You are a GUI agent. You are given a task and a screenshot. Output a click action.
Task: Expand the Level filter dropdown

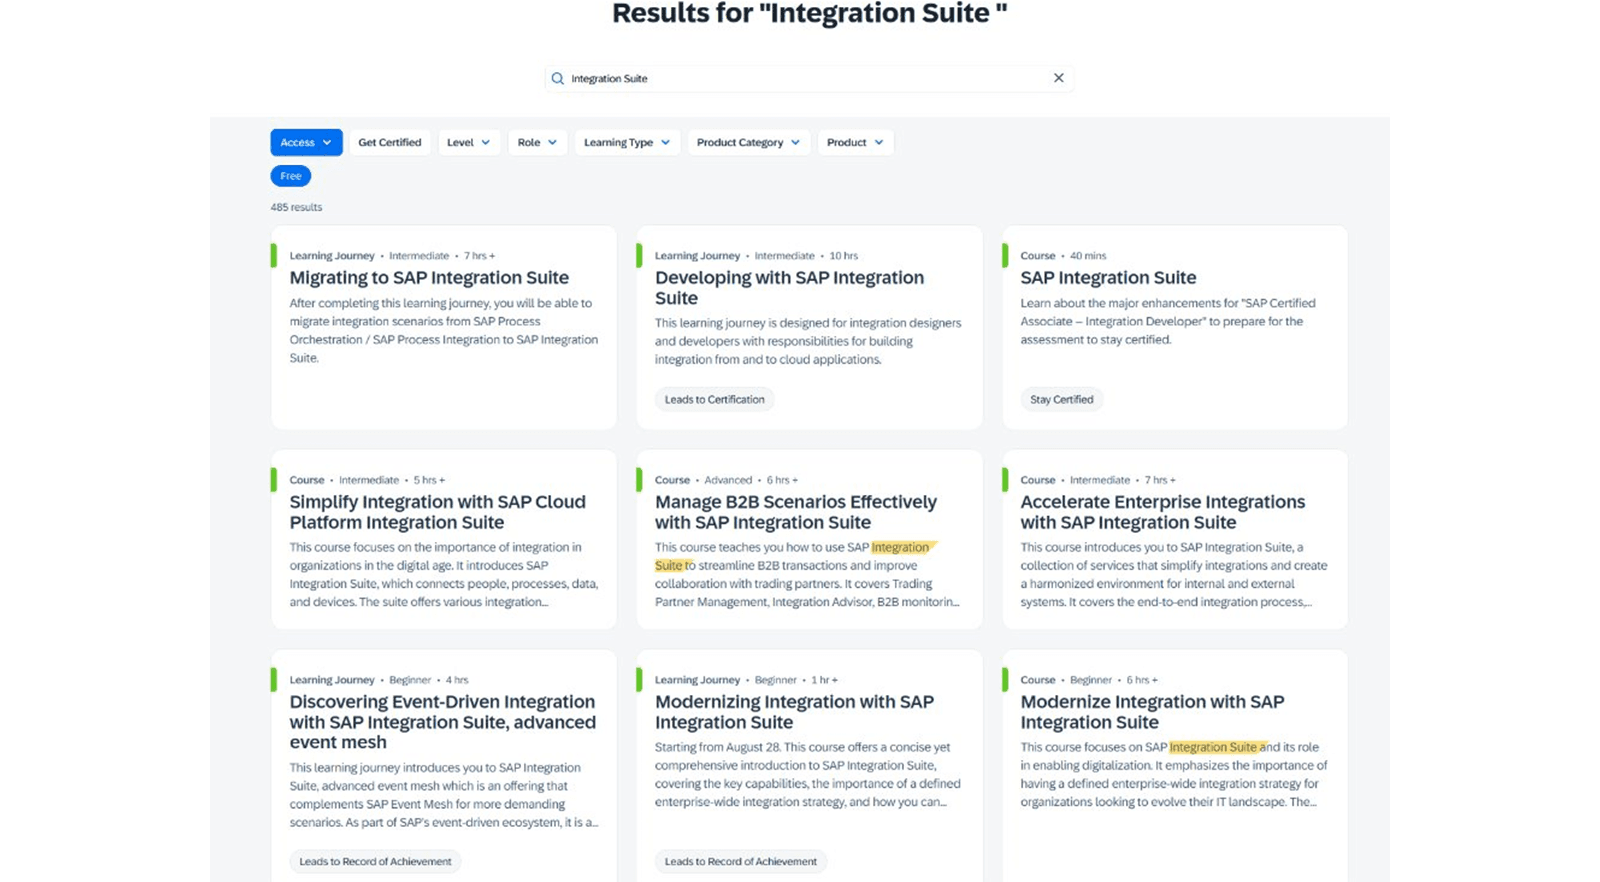[469, 142]
